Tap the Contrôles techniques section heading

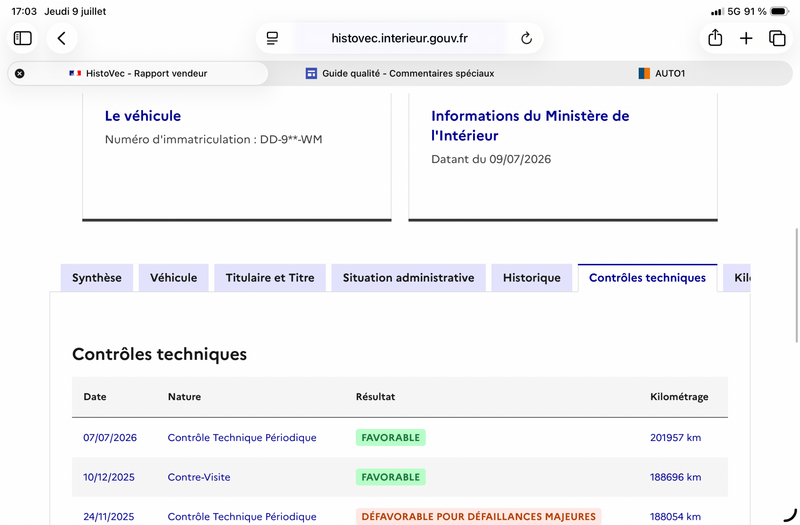point(159,354)
